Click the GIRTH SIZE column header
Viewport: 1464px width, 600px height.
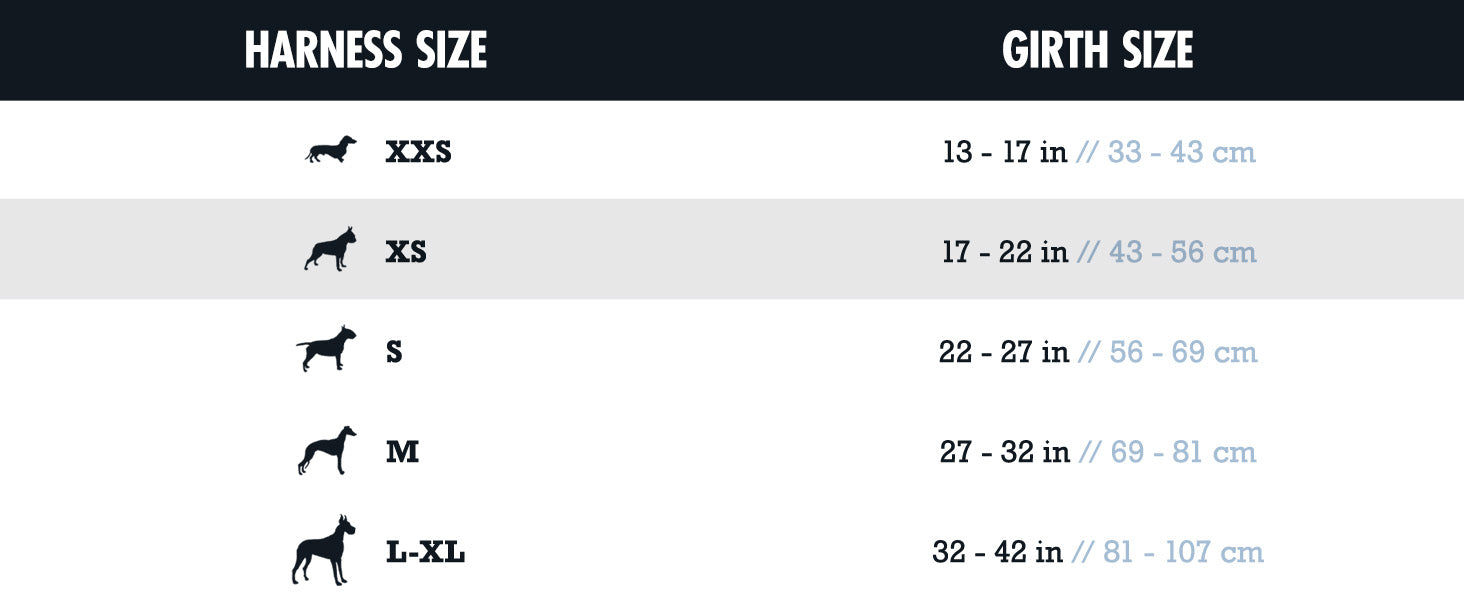coord(1098,50)
